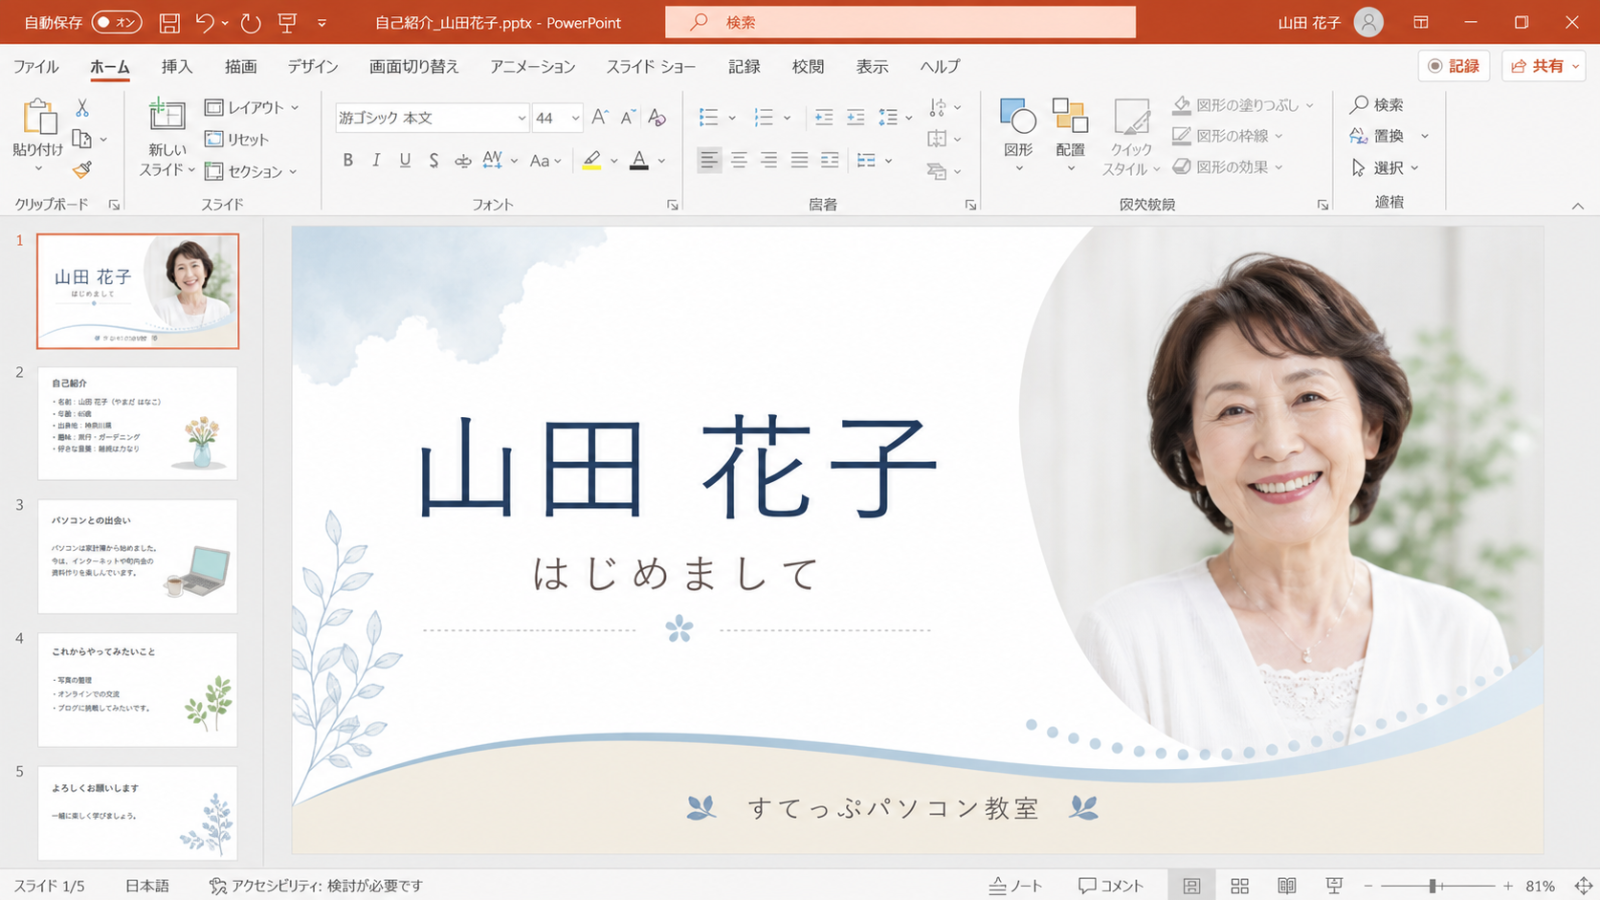This screenshot has height=900, width=1600.
Task: Switch to slide sorter view icon
Action: click(x=1240, y=886)
